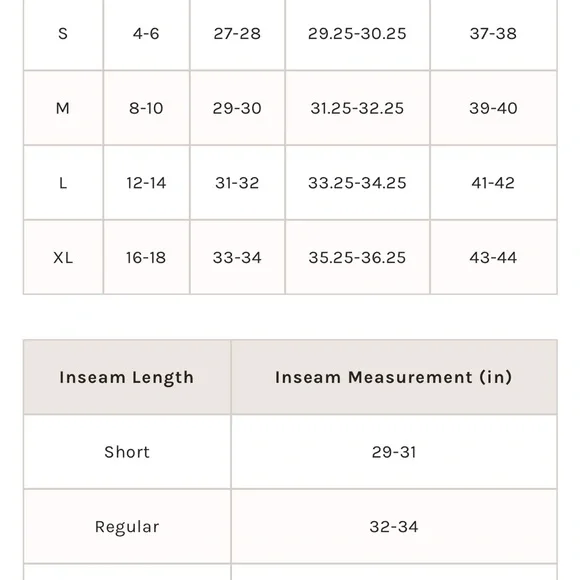Select the 12-14 size cell
The width and height of the screenshot is (580, 580).
click(146, 183)
